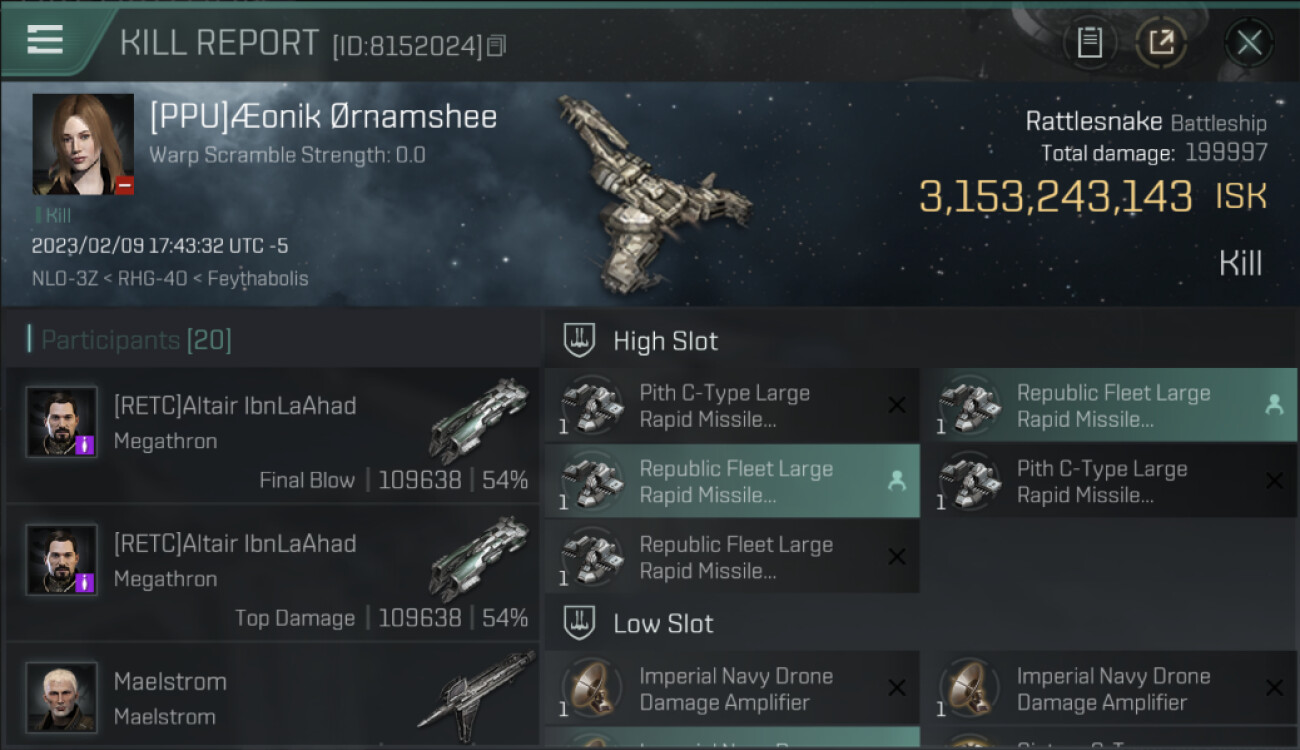Collapse the High Slot section
Screen dimensions: 1300x750
point(640,340)
